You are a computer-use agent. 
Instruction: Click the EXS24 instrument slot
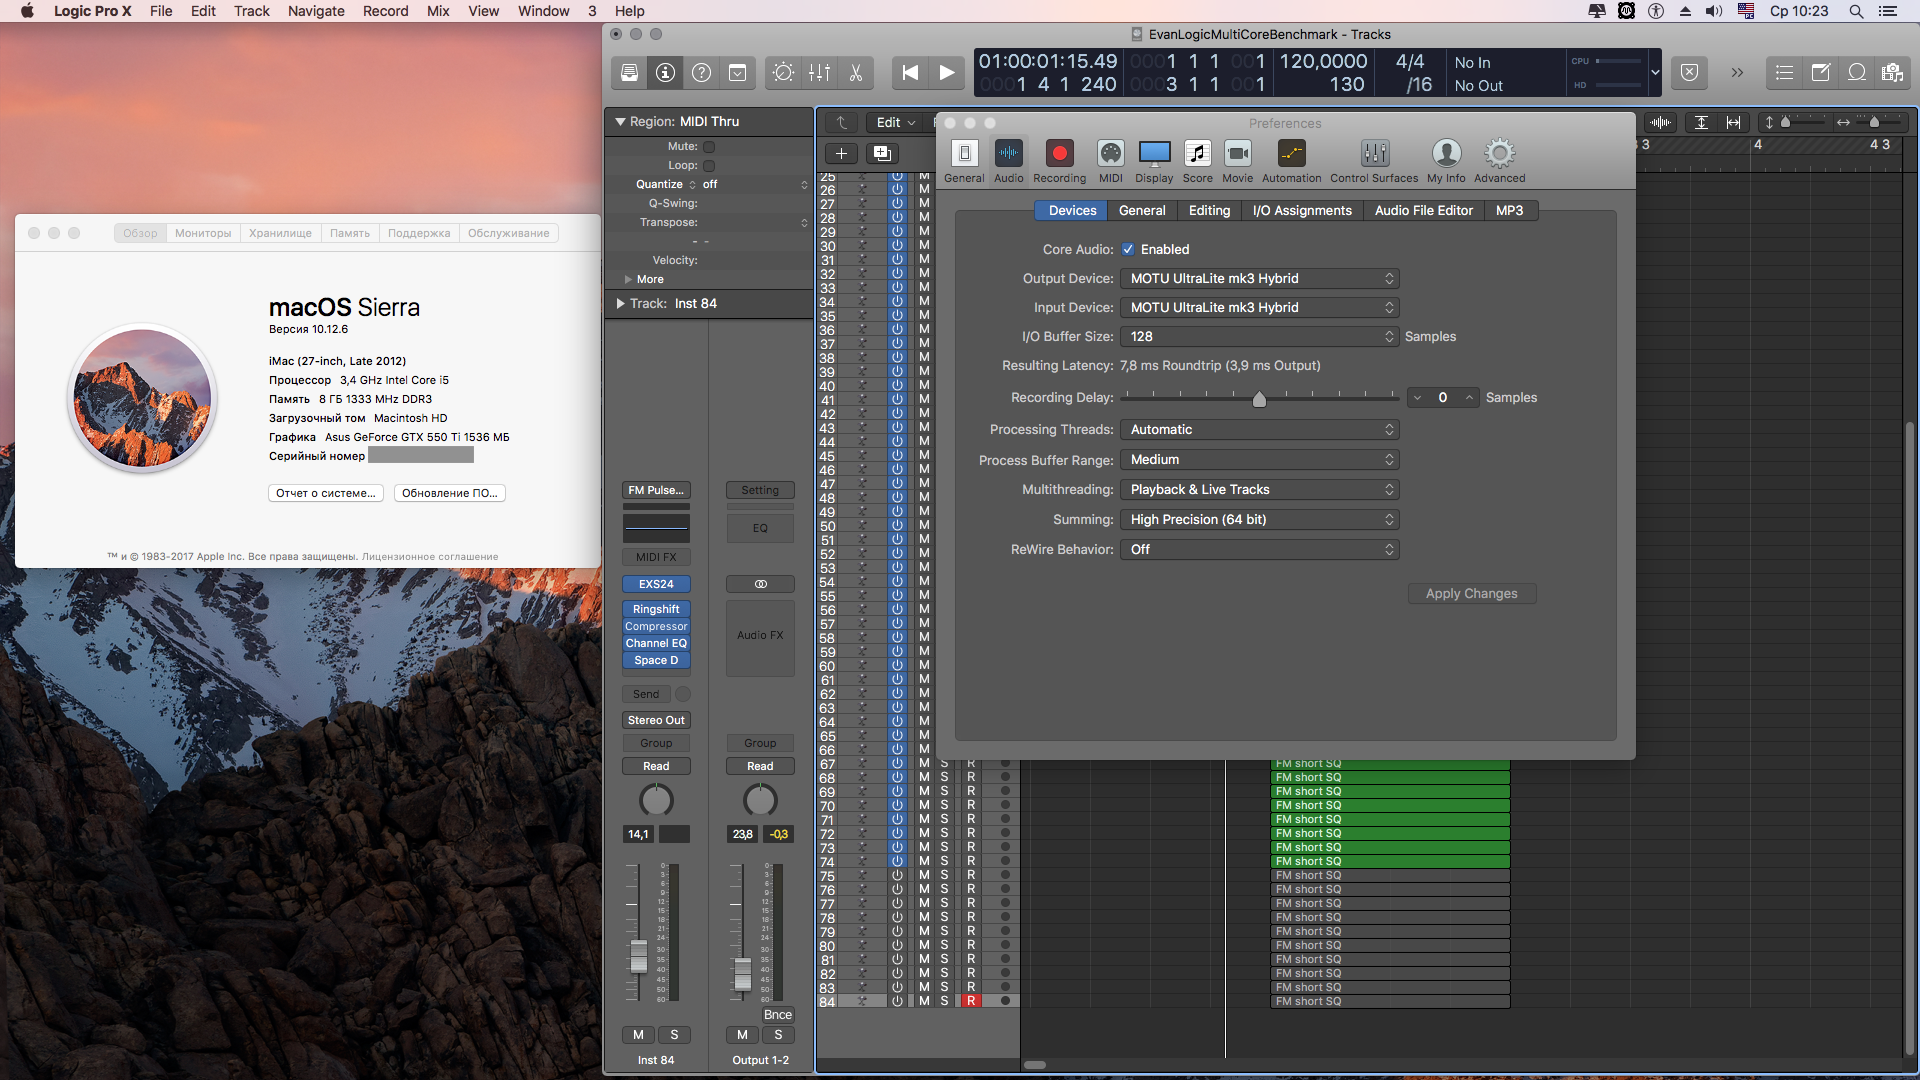[x=656, y=584]
